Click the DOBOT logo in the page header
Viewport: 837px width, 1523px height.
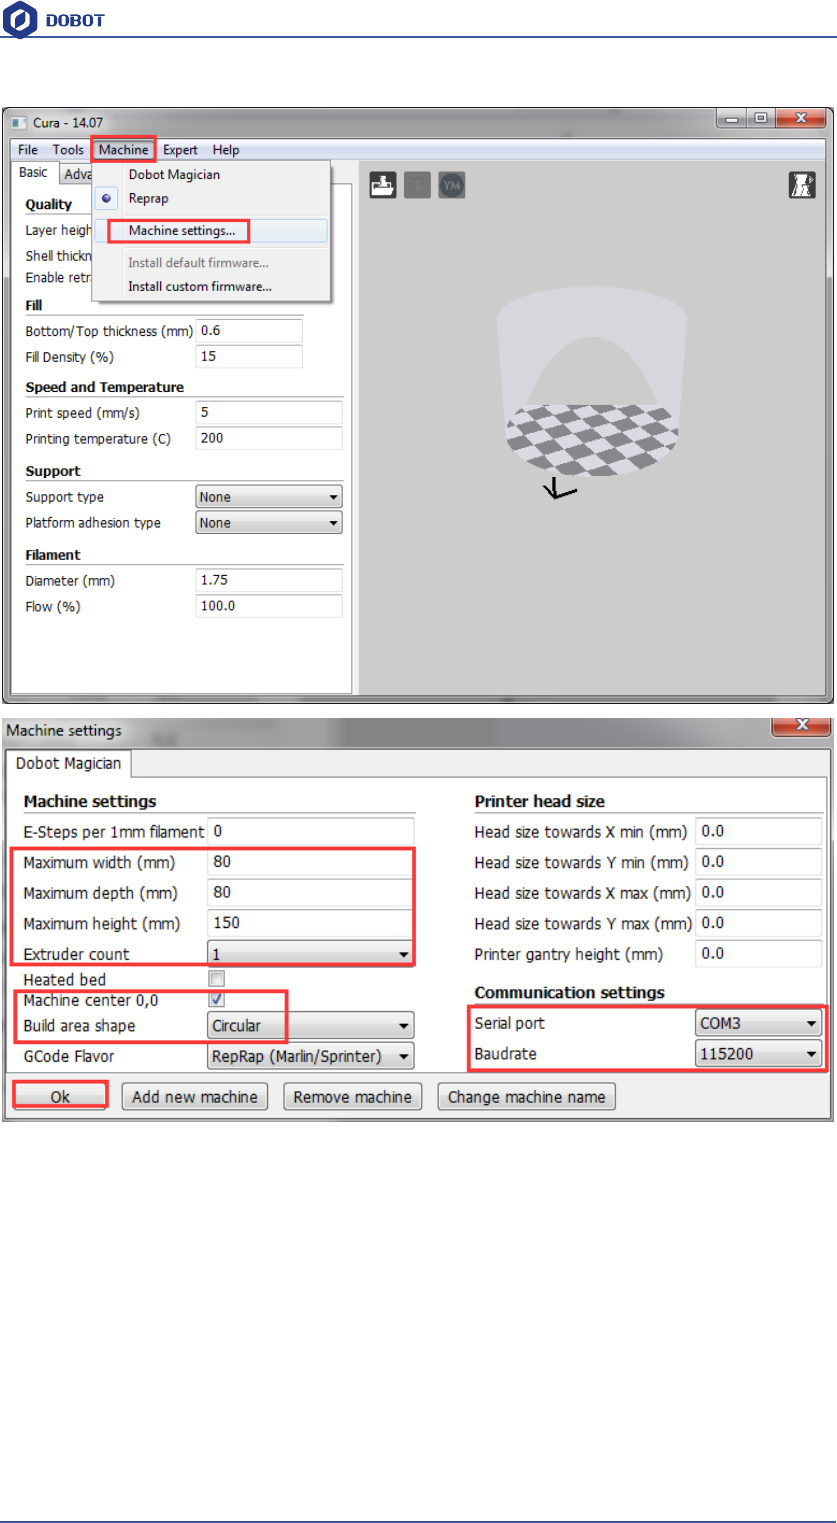(x=54, y=19)
